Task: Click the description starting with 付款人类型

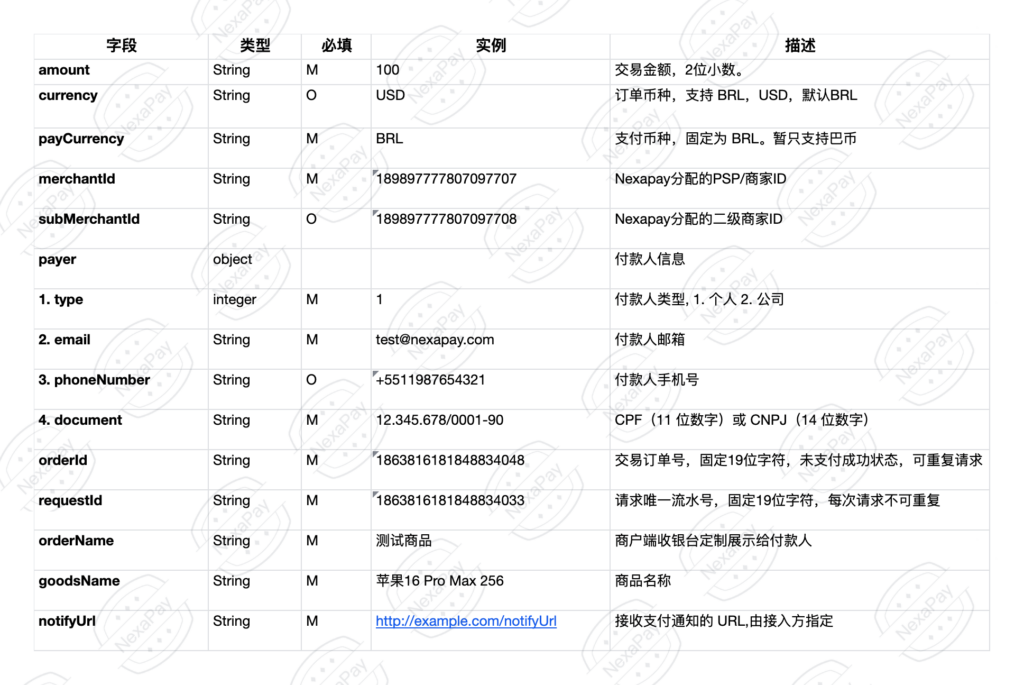Action: point(699,300)
